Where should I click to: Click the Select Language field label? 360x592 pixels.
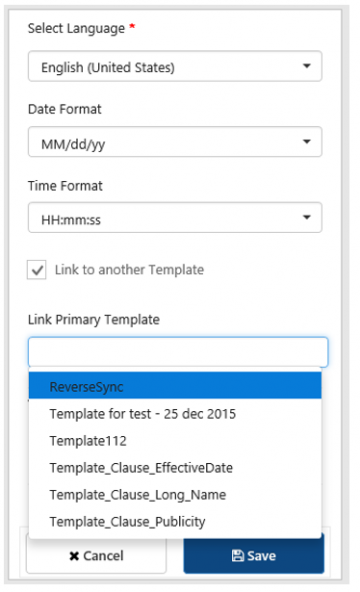tap(76, 29)
